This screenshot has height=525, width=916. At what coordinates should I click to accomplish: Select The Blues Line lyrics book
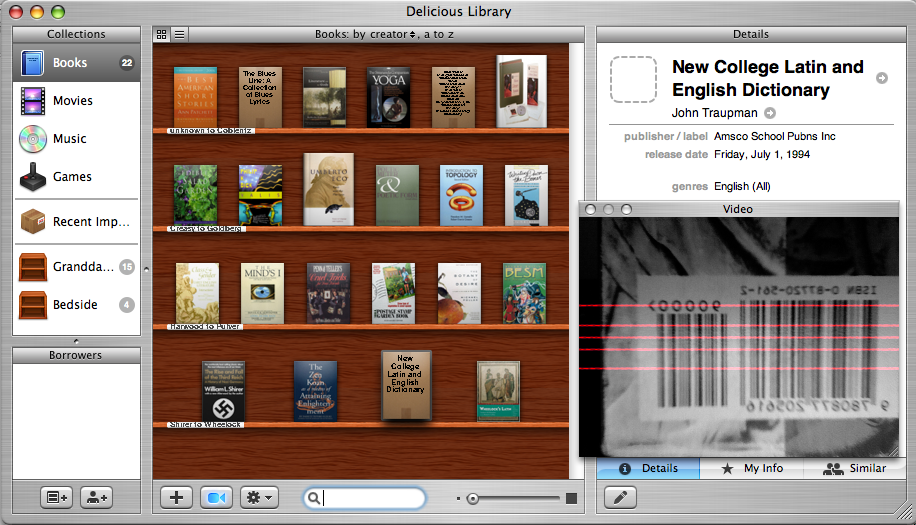pos(260,97)
